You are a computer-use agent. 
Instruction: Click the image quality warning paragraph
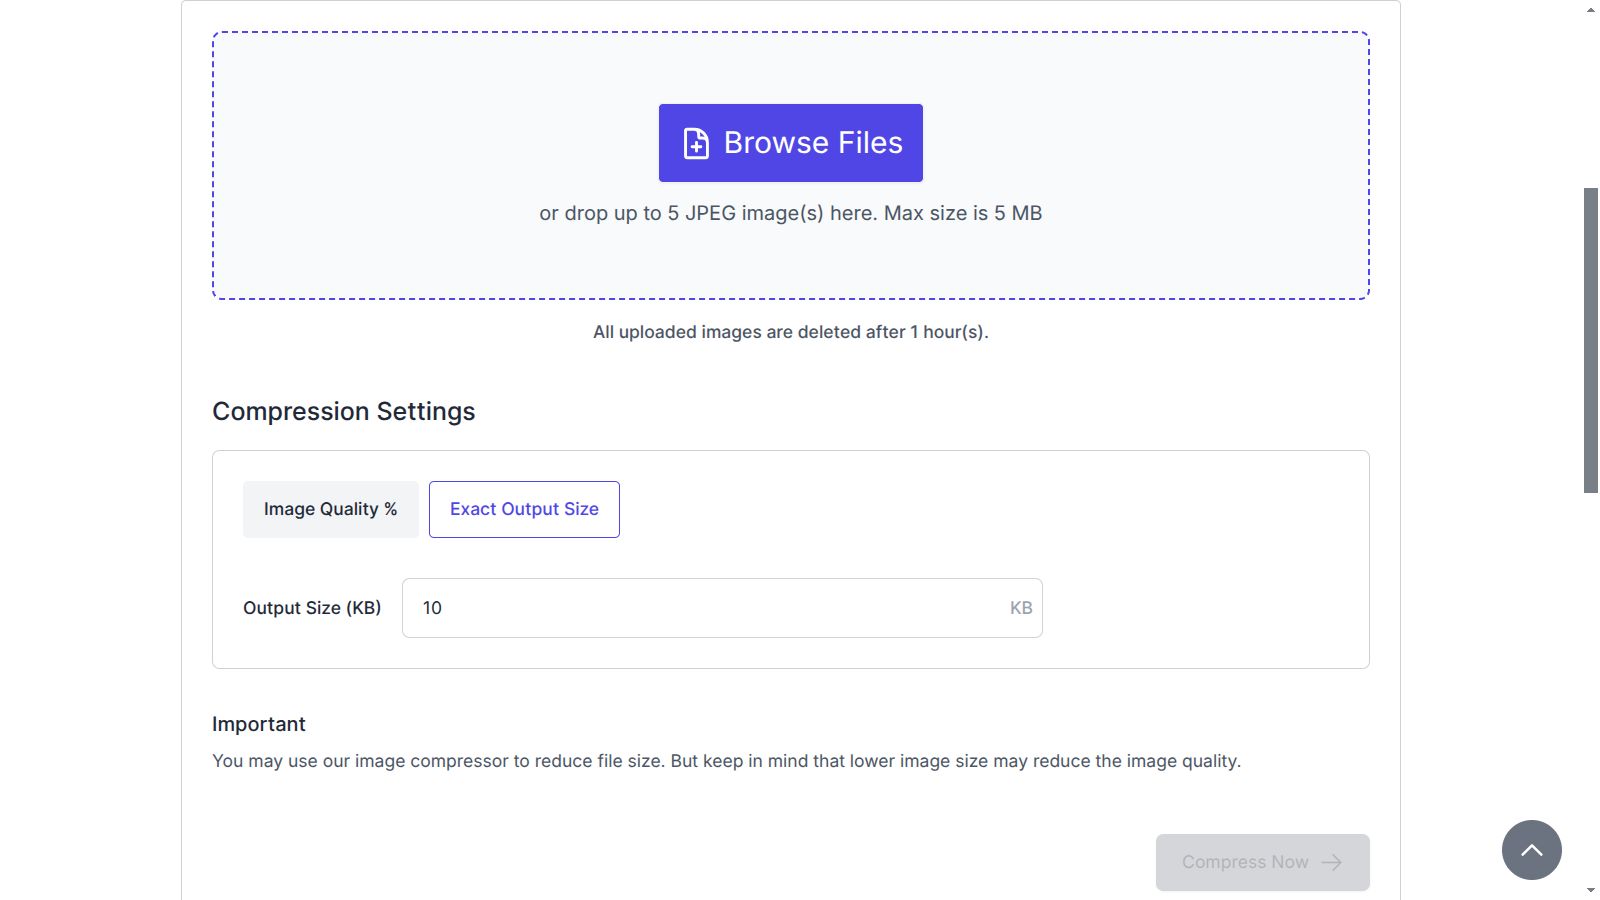coord(726,761)
